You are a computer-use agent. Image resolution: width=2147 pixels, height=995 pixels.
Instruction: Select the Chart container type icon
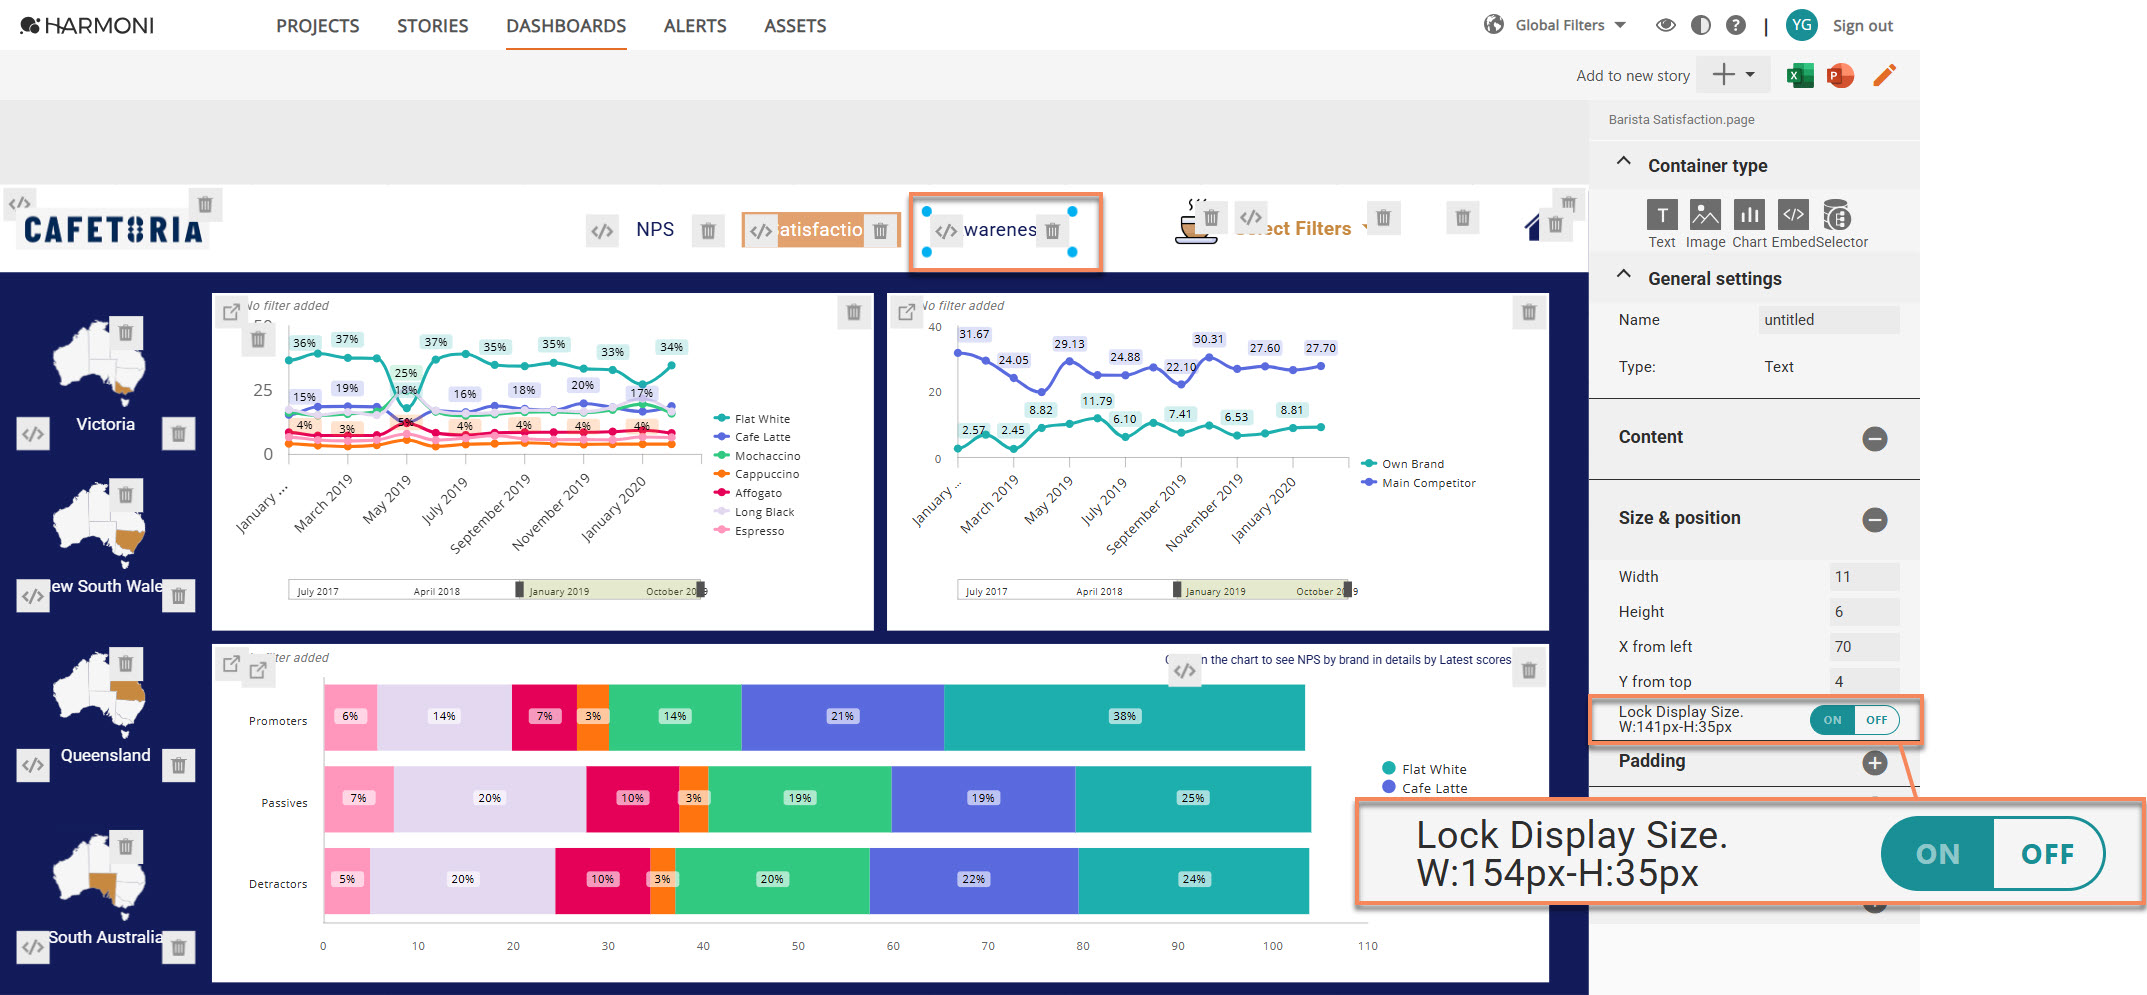point(1749,215)
